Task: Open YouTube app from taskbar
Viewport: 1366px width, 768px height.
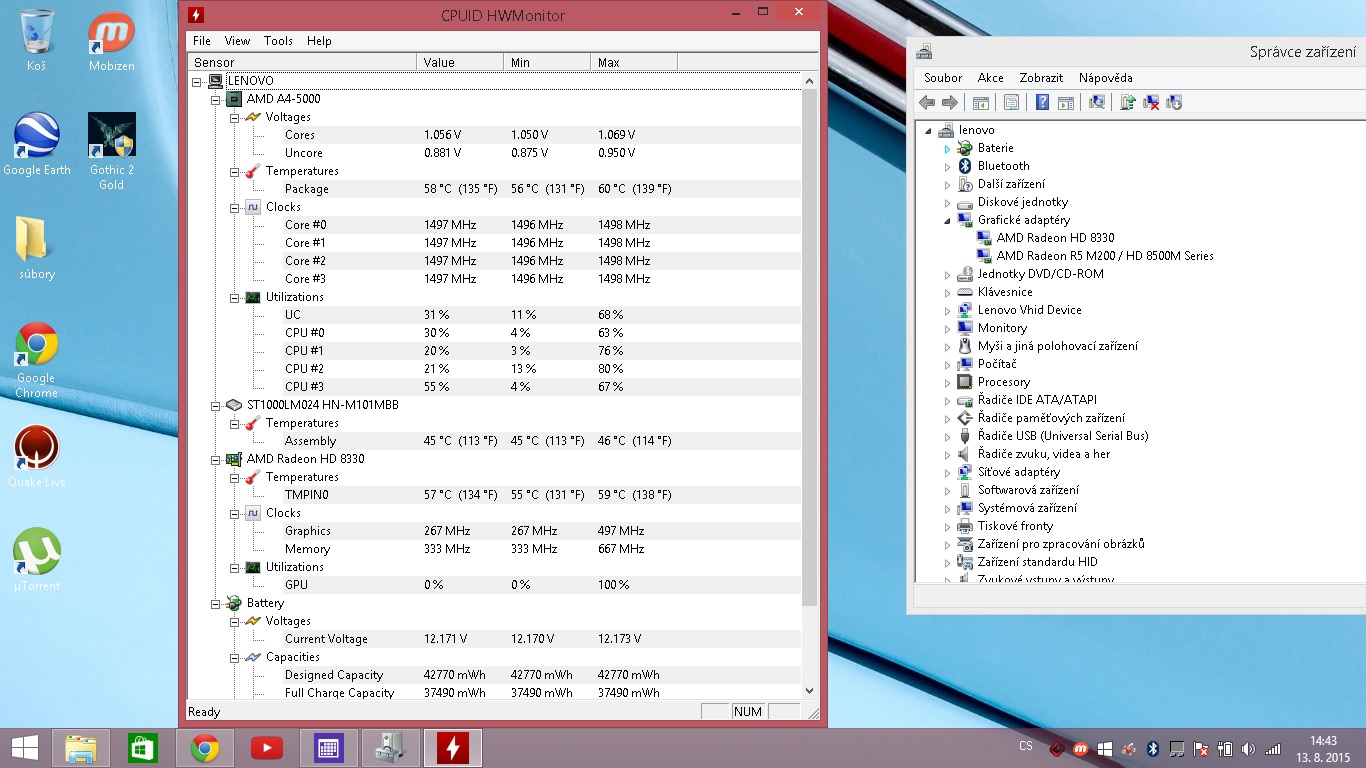Action: click(x=266, y=747)
